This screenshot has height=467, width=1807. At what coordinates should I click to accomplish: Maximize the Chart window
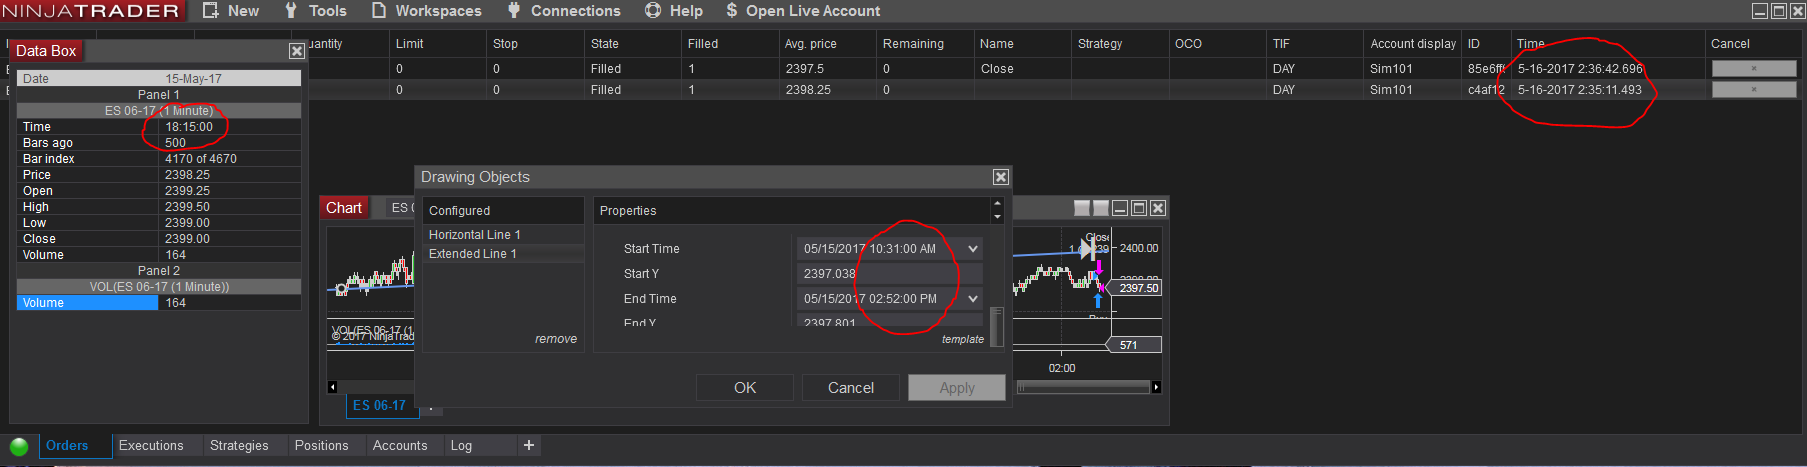(1139, 208)
